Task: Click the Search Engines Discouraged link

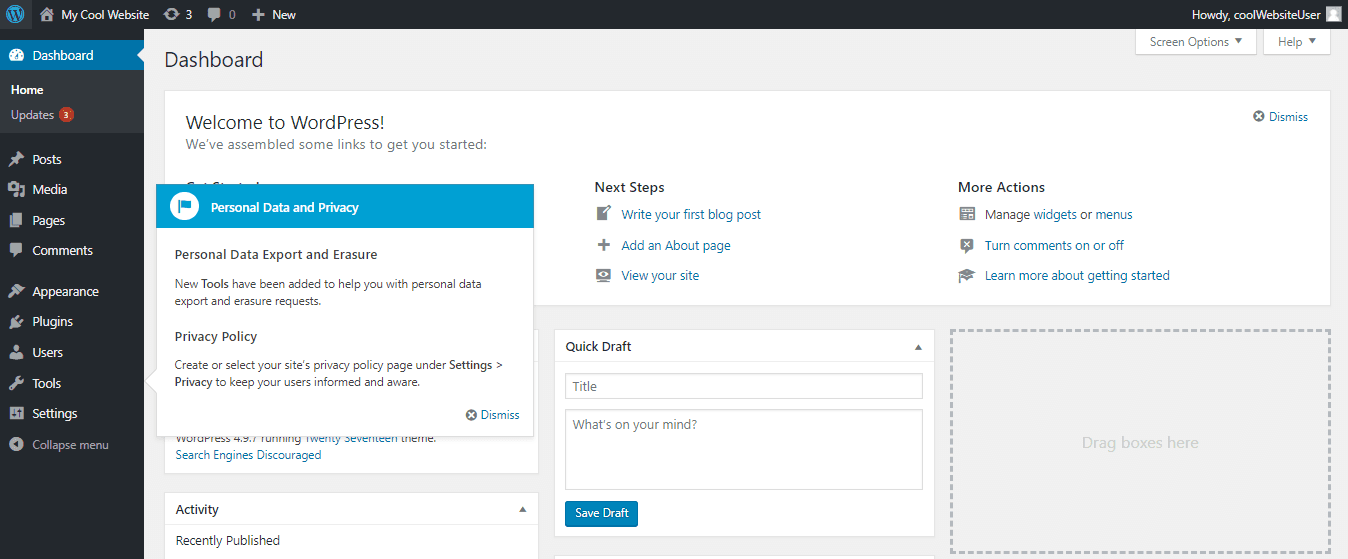Action: (x=249, y=455)
